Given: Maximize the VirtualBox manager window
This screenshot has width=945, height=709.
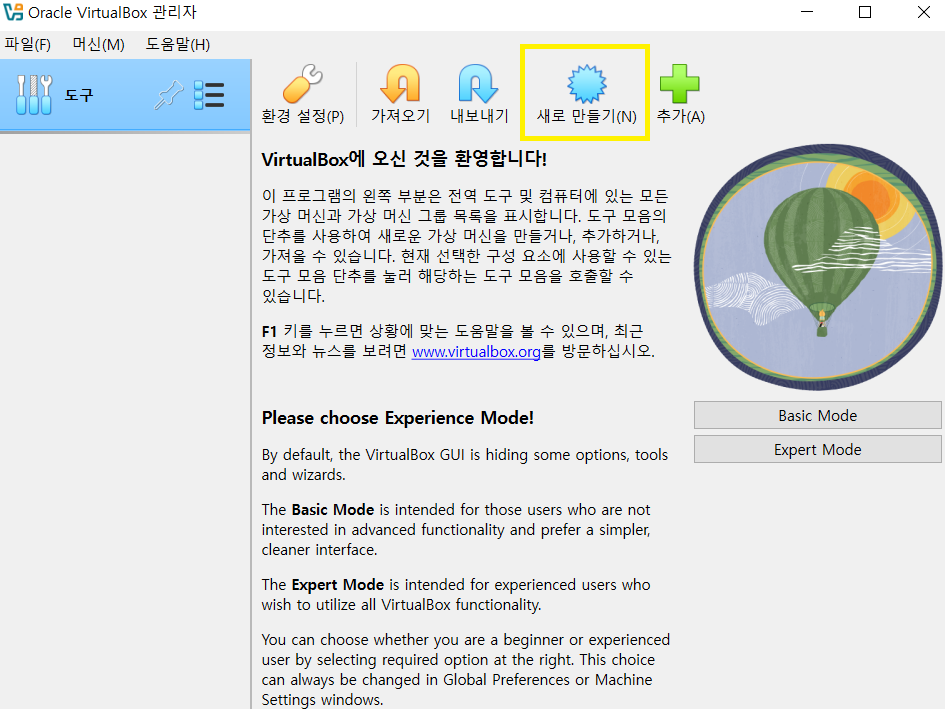Looking at the screenshot, I should point(865,12).
